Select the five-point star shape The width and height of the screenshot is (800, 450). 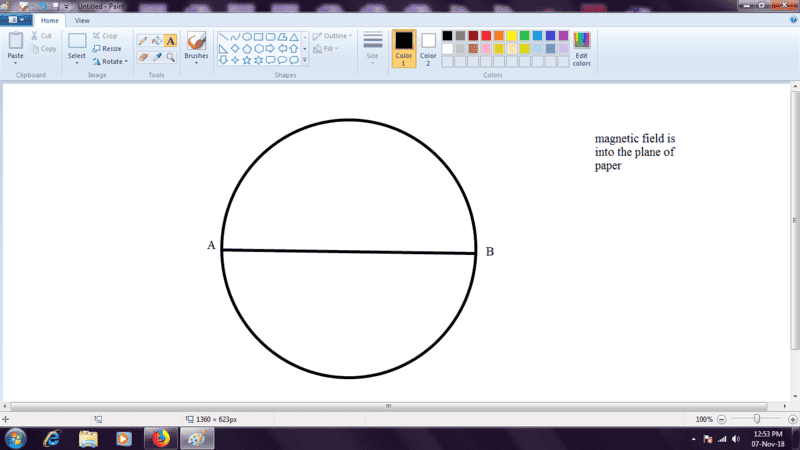coord(246,59)
